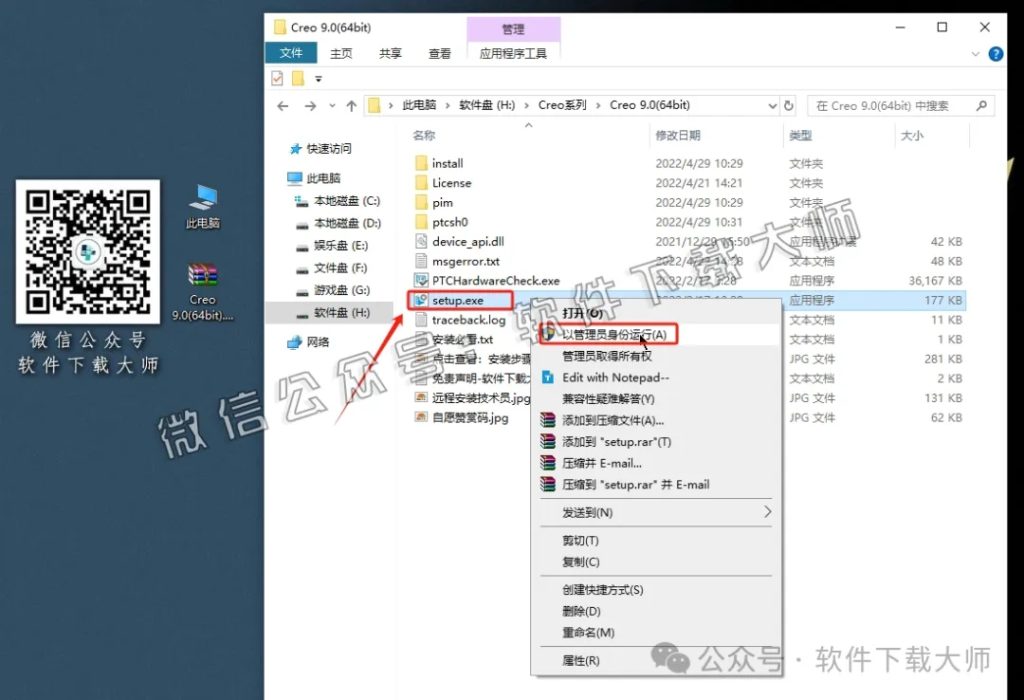Image resolution: width=1024 pixels, height=700 pixels.
Task: Go forward with the right arrow button
Action: pos(310,106)
